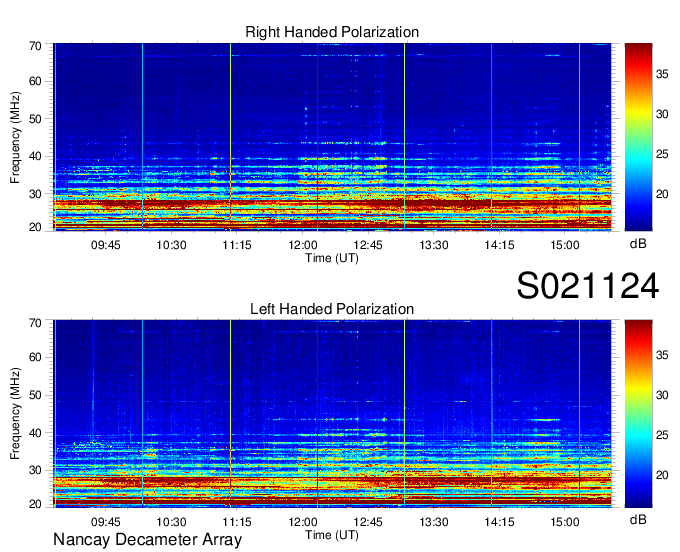Click the 'Time (UT)' label under the top plot
Image resolution: width=680 pixels, height=552 pixels.
(x=332, y=258)
